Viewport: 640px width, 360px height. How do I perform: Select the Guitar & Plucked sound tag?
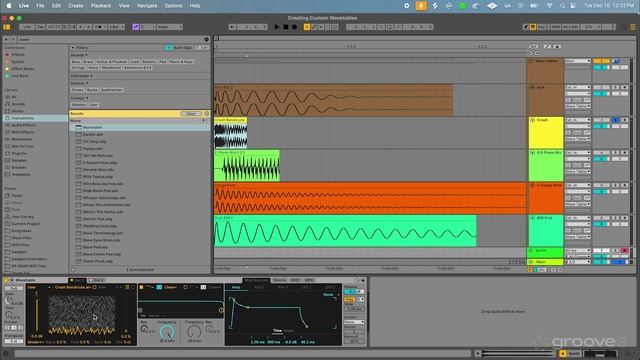click(x=111, y=62)
